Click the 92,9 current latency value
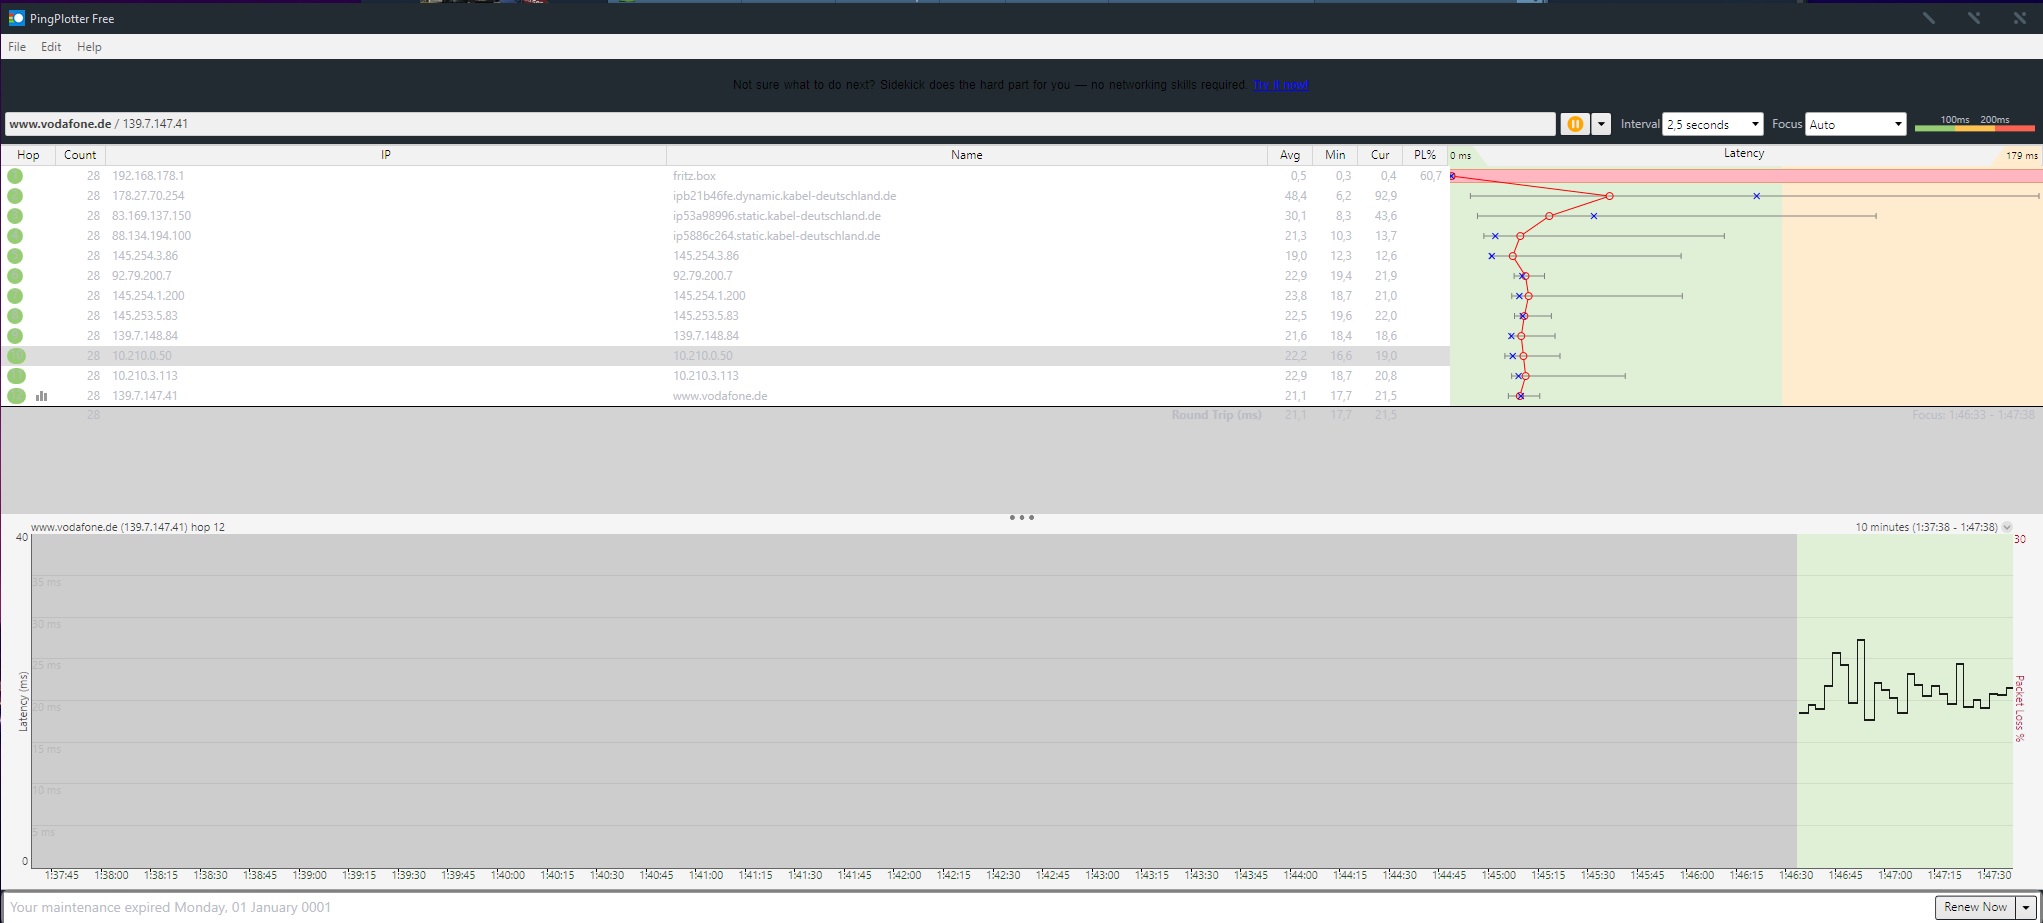Image resolution: width=2043 pixels, height=923 pixels. click(1385, 196)
